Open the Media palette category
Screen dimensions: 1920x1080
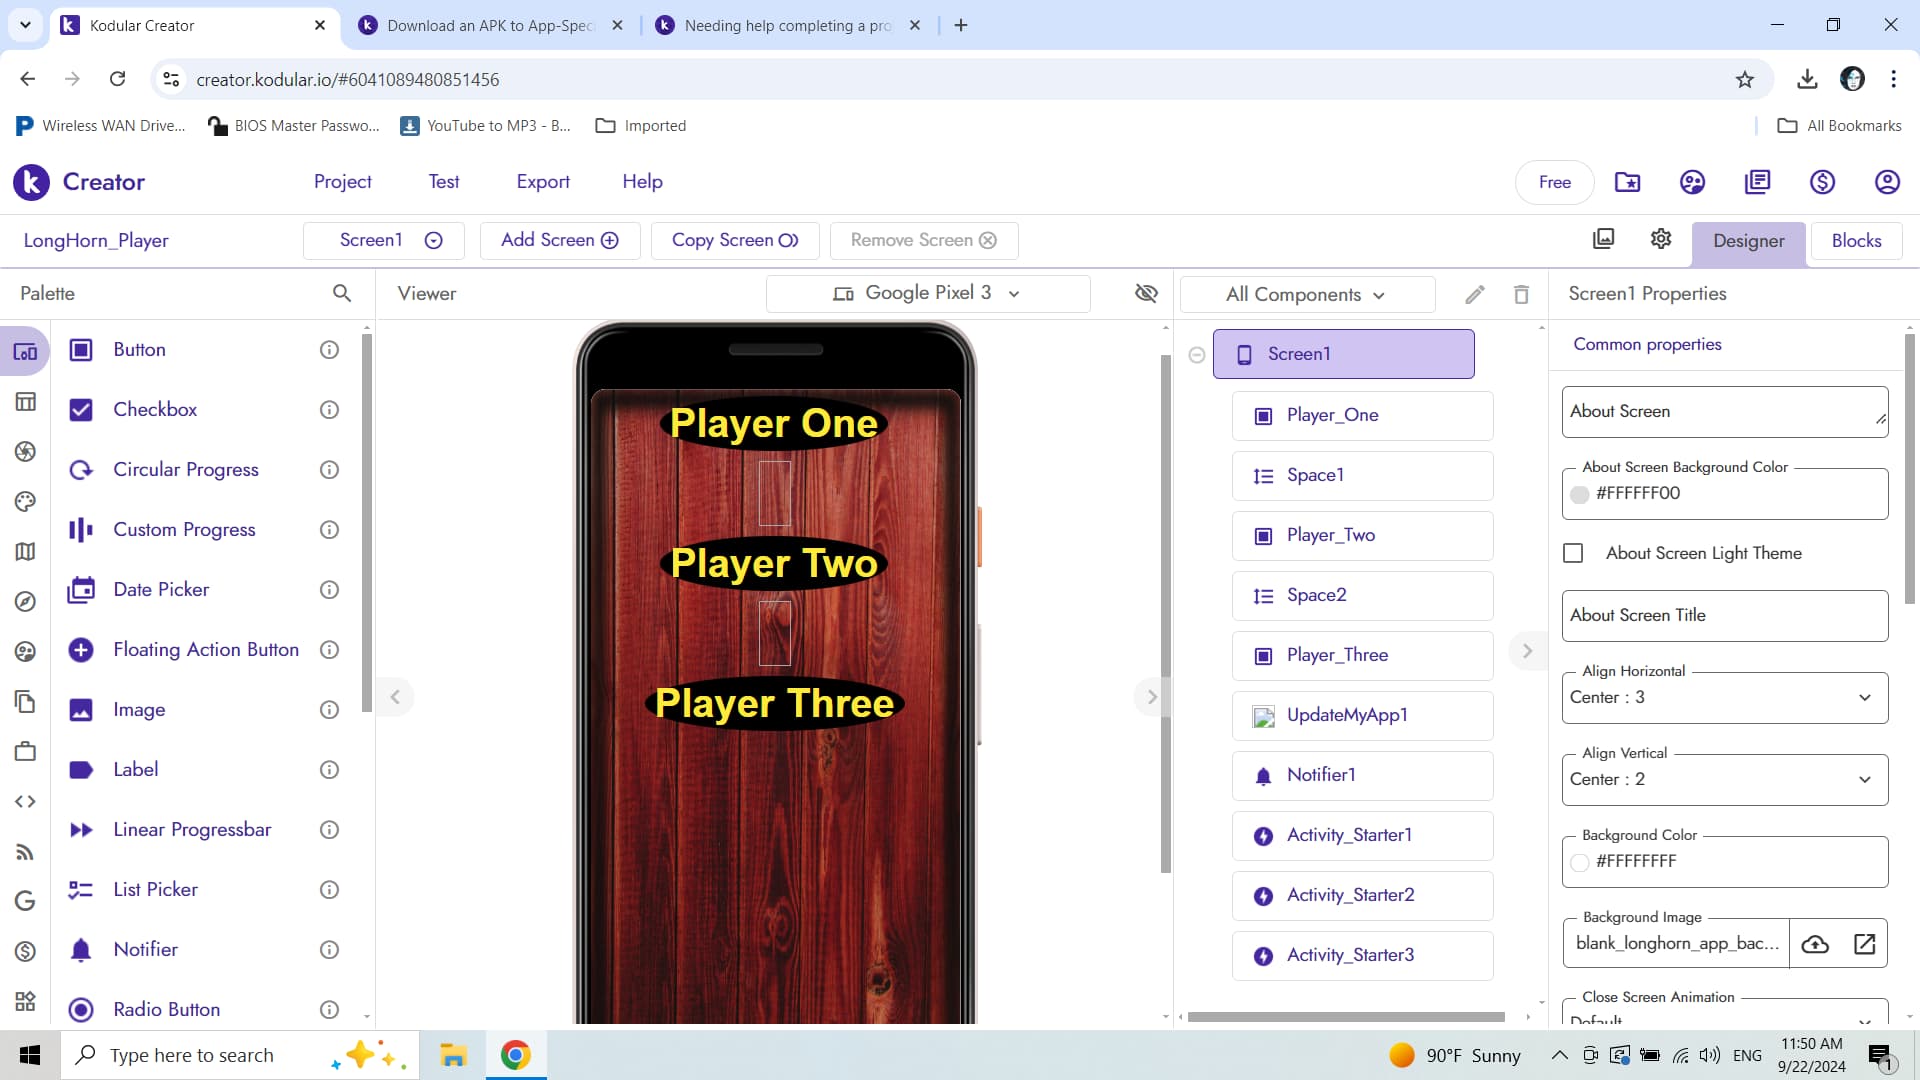coord(25,451)
